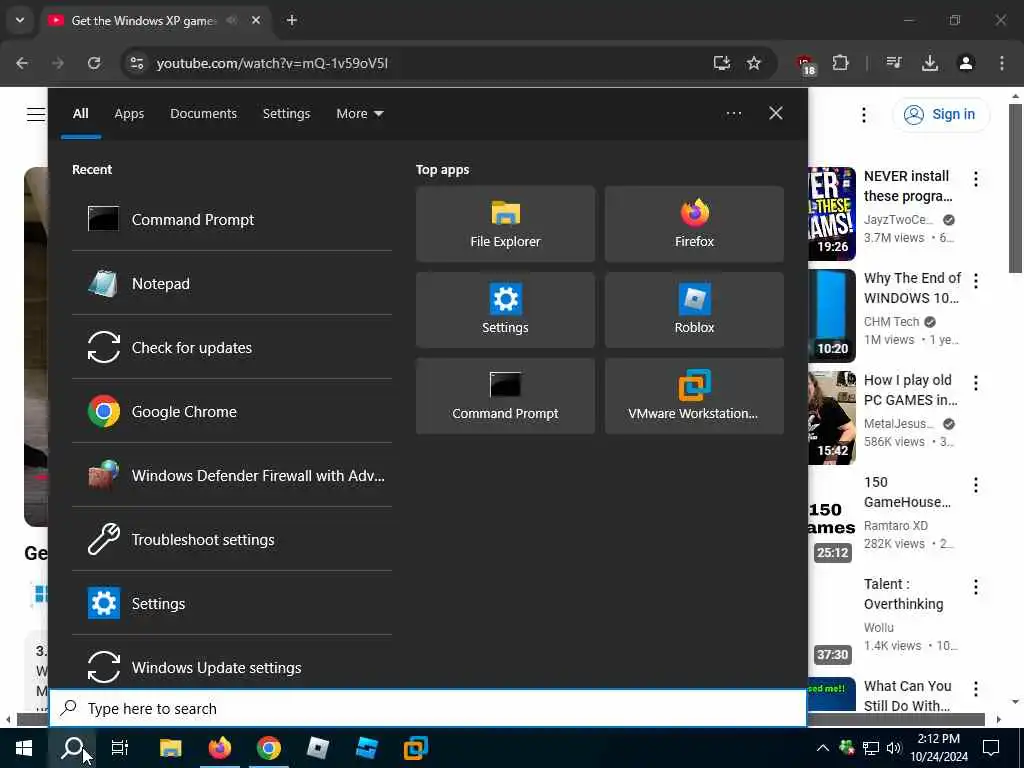Click the YouTube Sign in button
Viewport: 1024px width, 768px height.
point(941,114)
